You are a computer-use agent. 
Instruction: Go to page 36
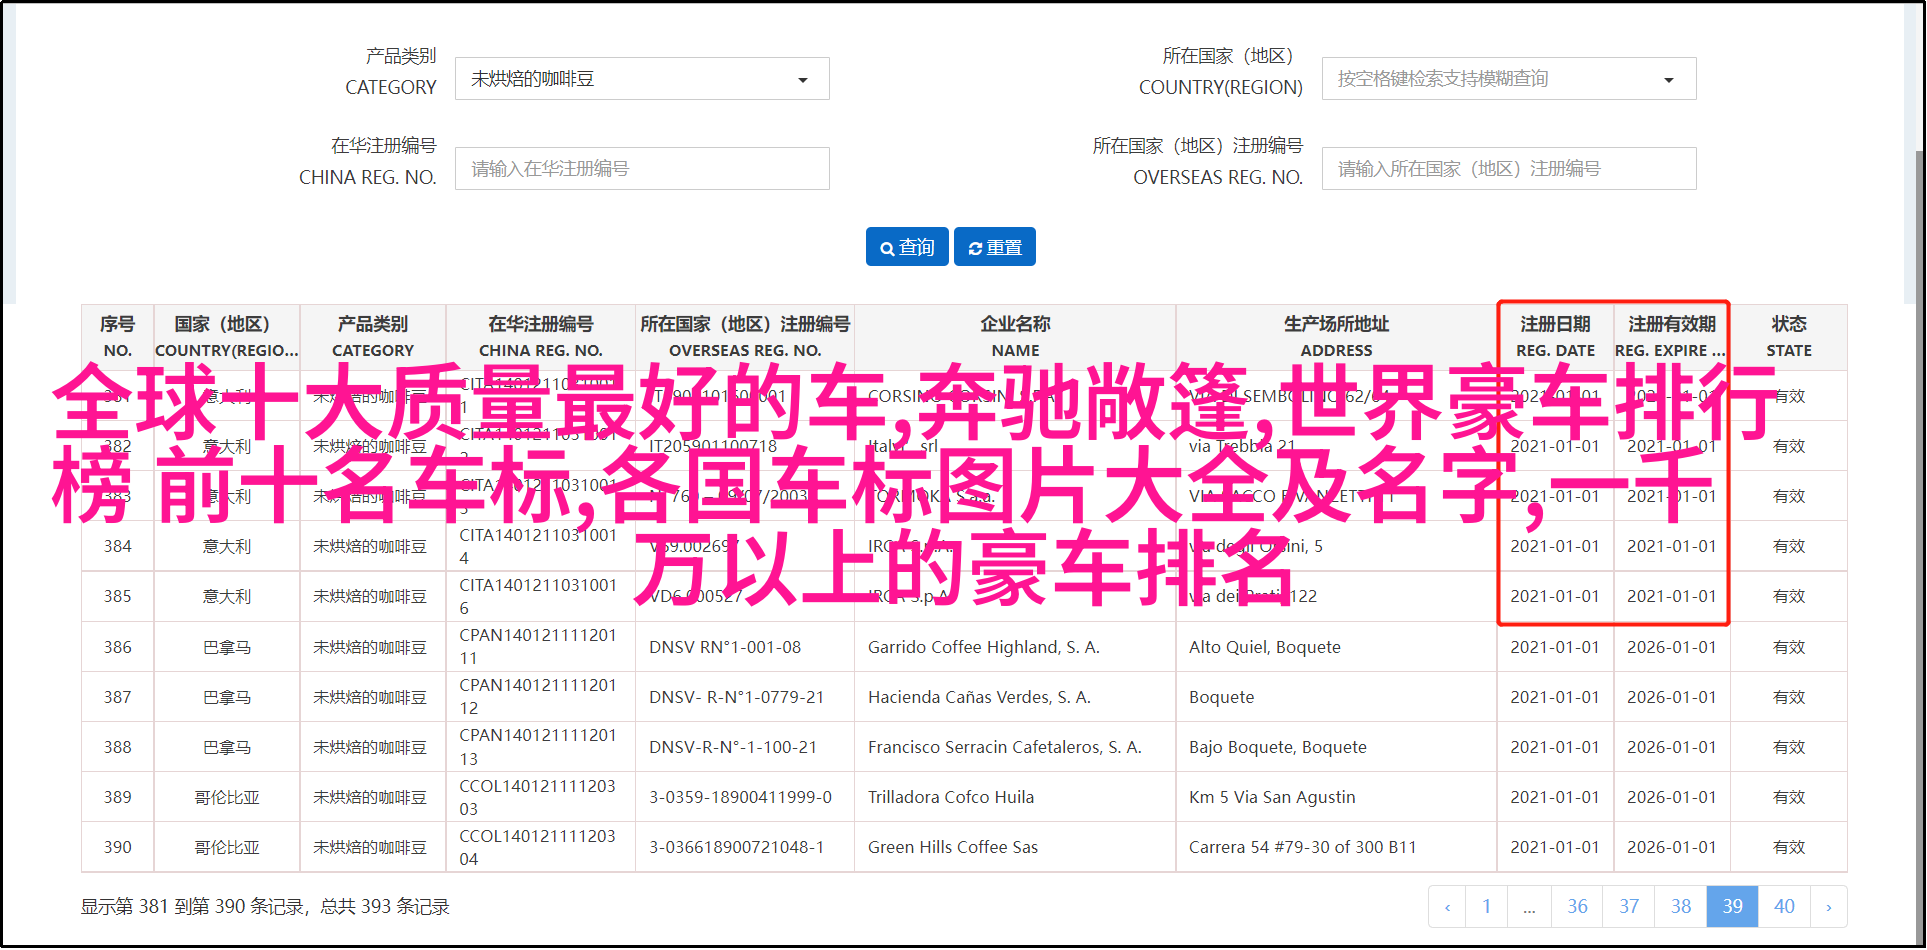tap(1577, 907)
